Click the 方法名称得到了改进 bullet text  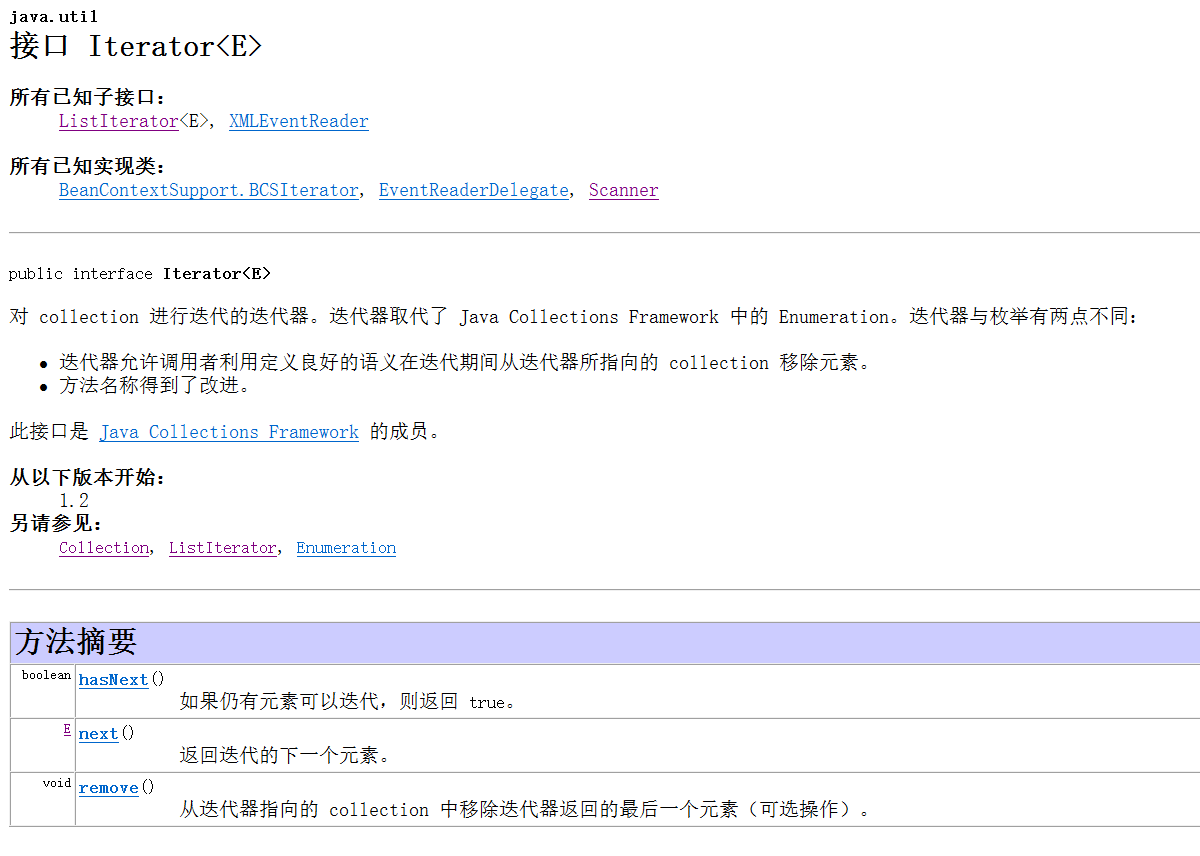pyautogui.click(x=154, y=386)
